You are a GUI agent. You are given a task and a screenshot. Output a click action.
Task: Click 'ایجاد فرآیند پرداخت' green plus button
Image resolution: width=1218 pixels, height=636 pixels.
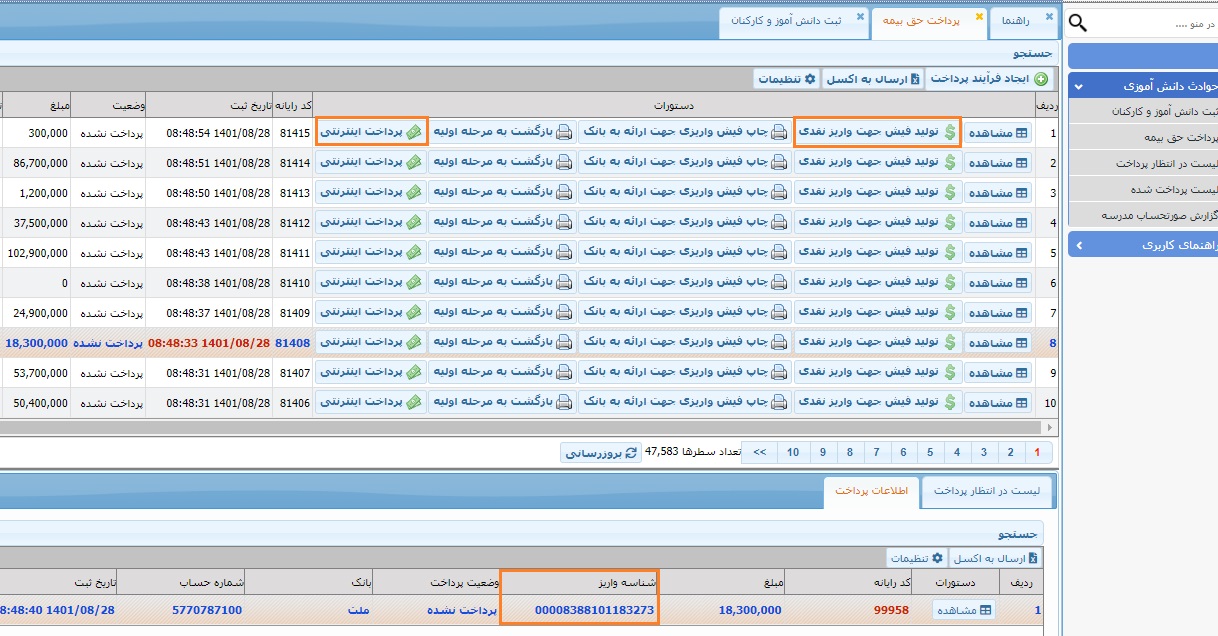[x=988, y=79]
